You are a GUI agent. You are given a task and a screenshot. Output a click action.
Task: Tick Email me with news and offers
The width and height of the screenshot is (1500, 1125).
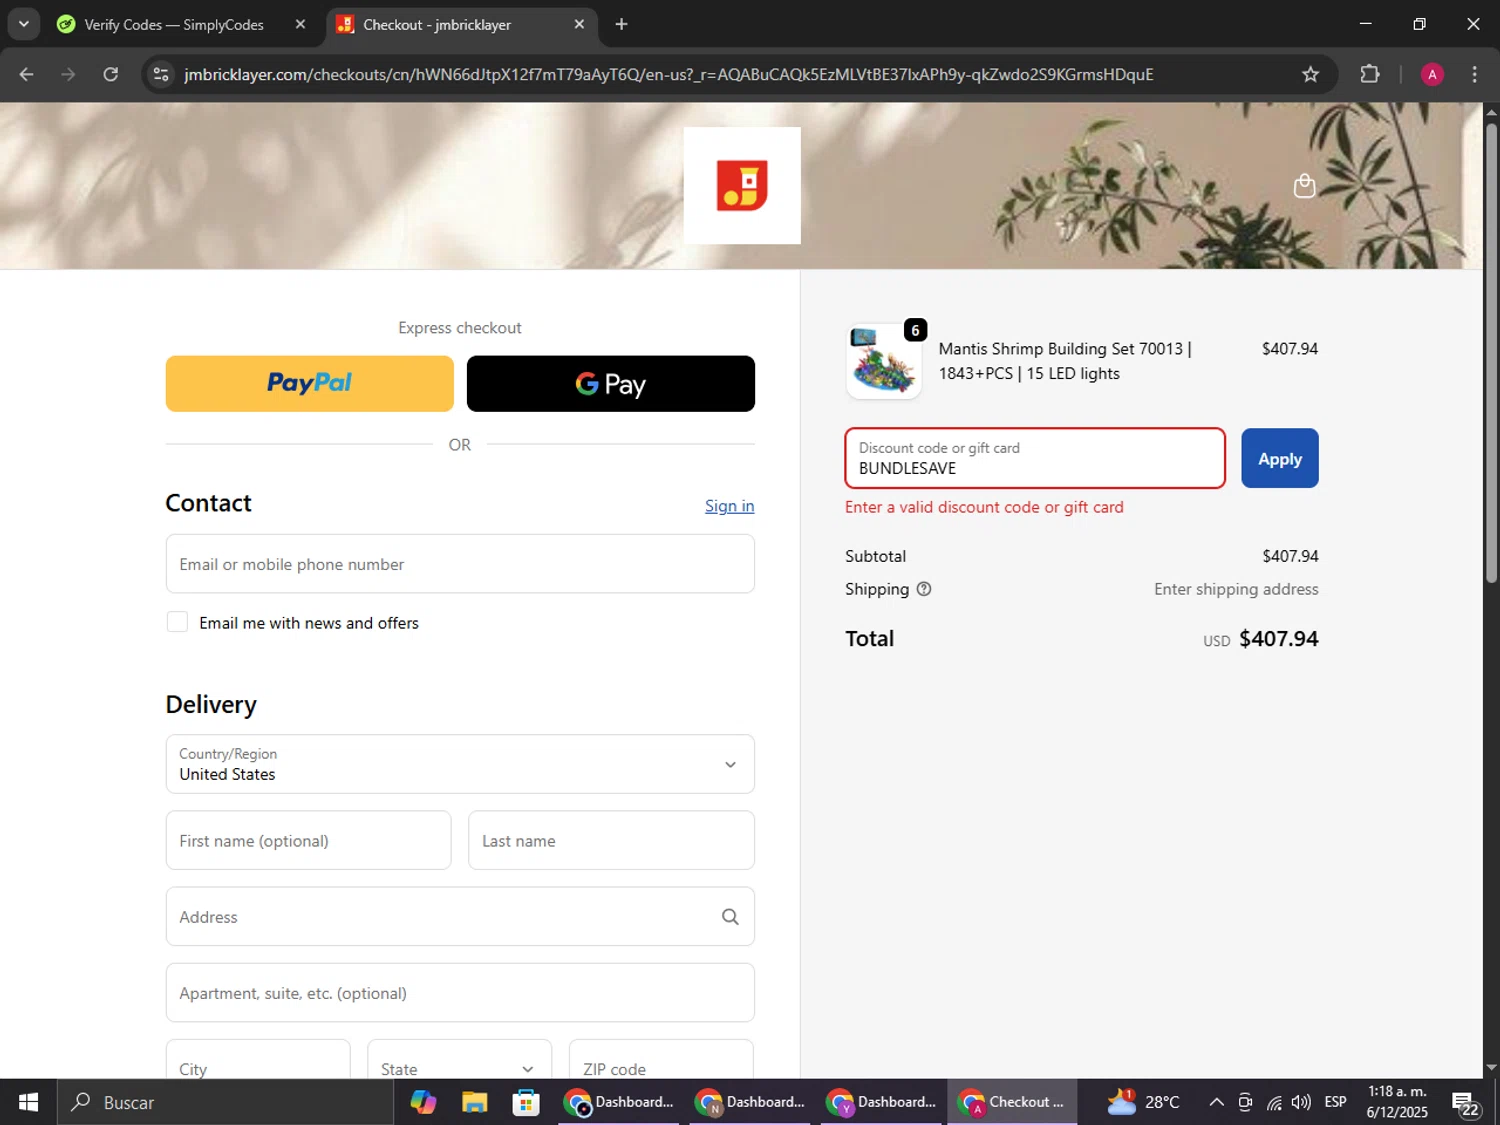177,622
